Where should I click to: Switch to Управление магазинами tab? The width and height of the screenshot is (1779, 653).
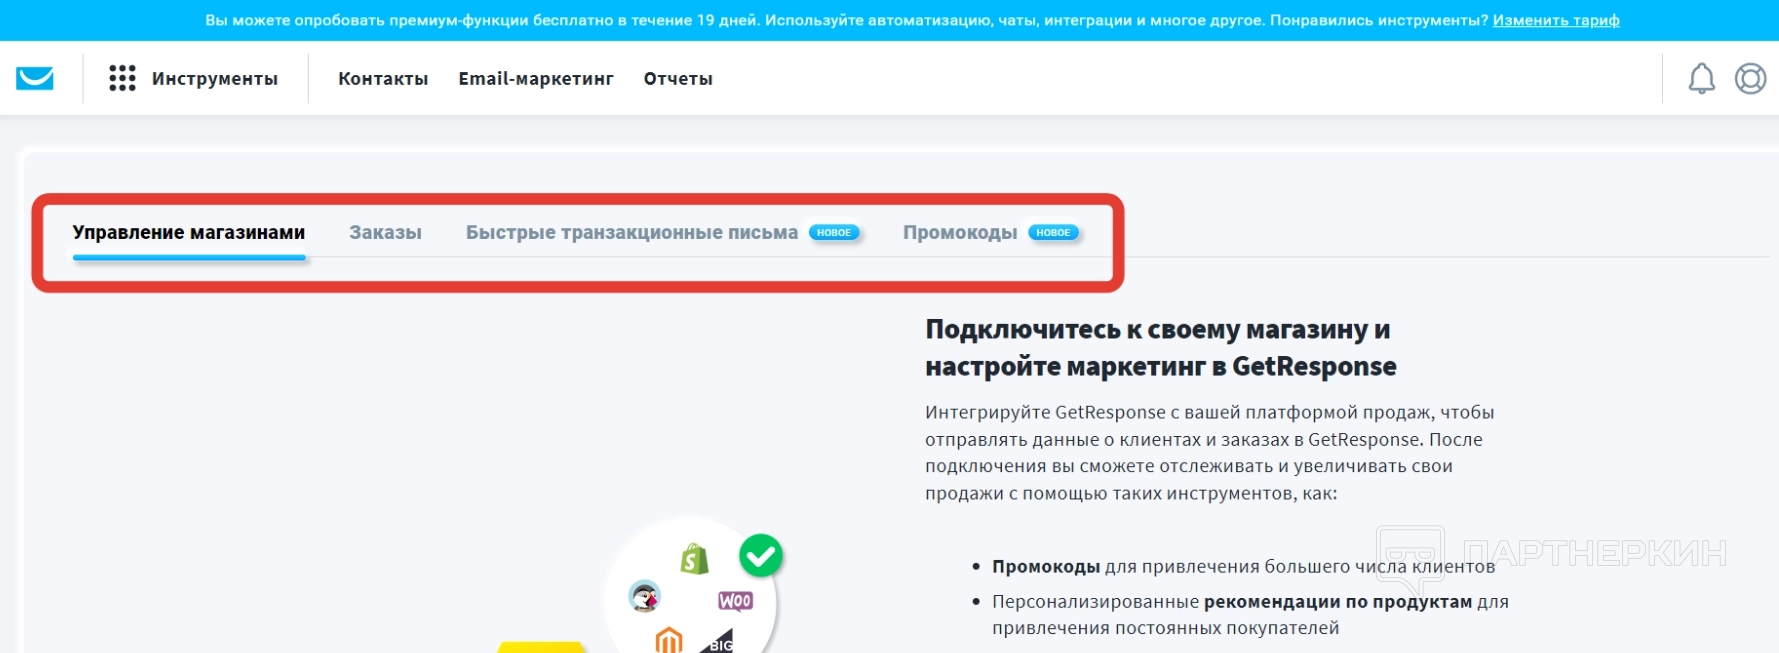pyautogui.click(x=189, y=233)
